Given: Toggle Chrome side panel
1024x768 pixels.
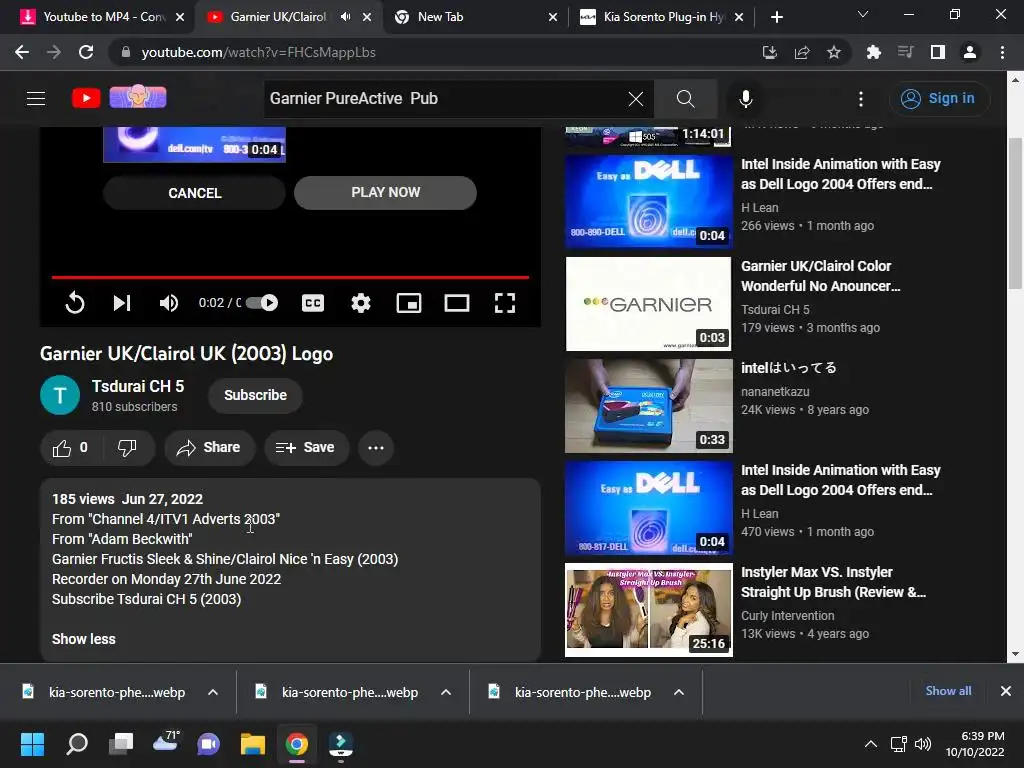Looking at the screenshot, I should click(938, 52).
